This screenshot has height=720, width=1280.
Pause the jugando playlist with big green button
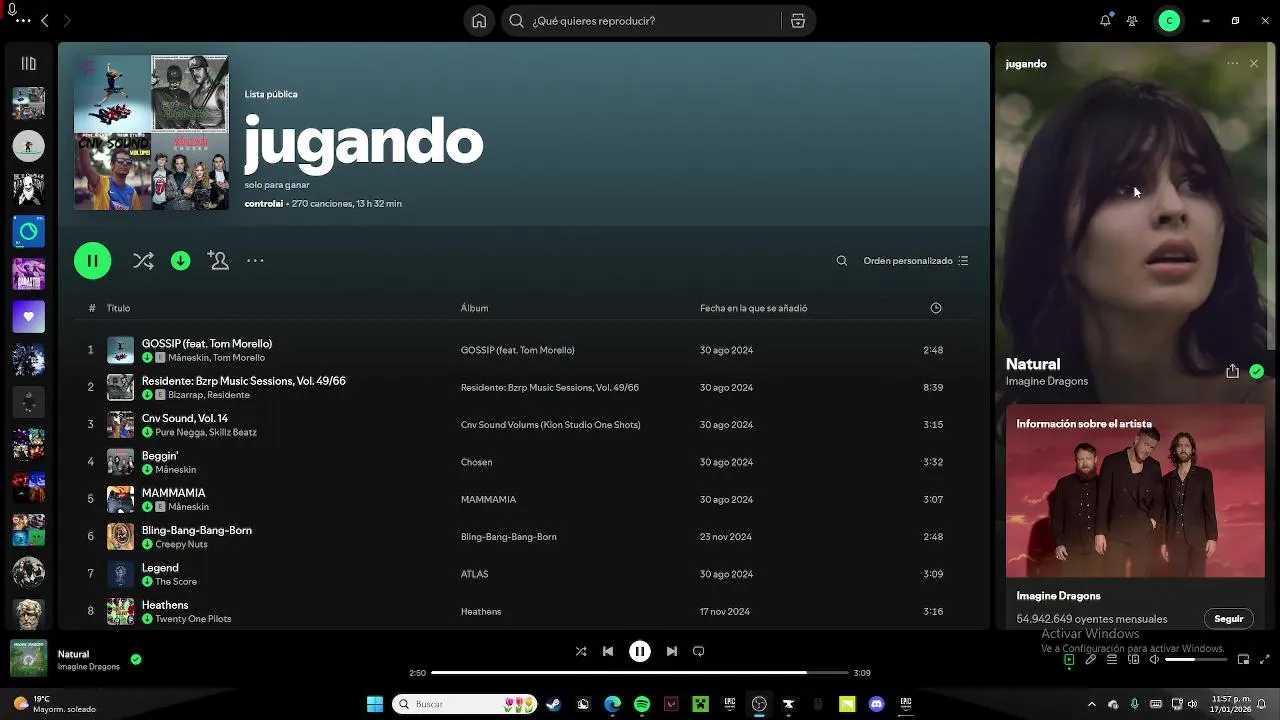point(92,261)
